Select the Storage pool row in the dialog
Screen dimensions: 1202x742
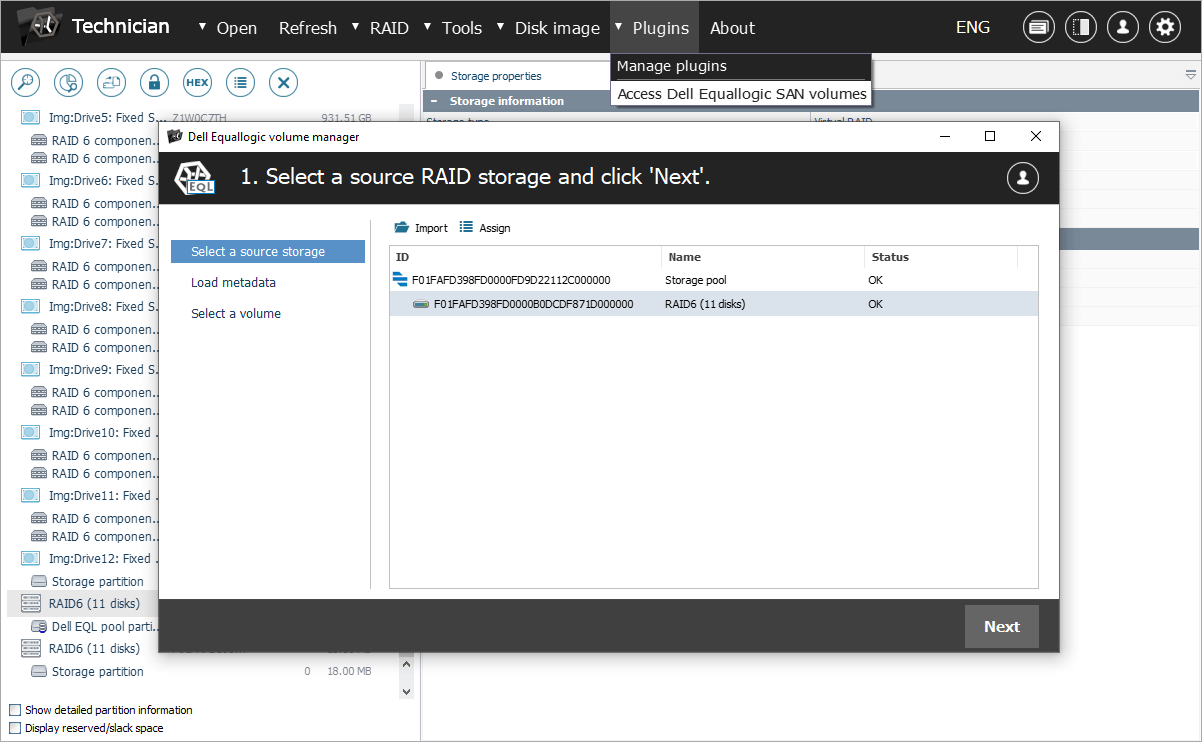714,280
